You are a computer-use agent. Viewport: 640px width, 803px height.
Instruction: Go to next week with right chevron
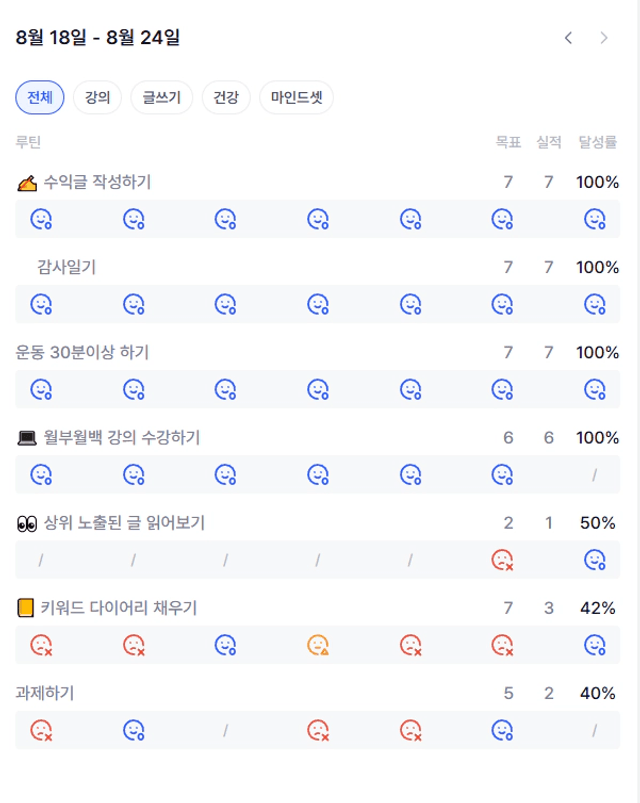click(603, 38)
